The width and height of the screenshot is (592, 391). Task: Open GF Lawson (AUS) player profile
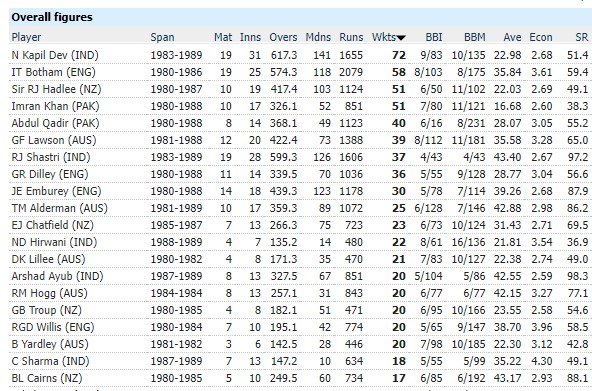[x=54, y=140]
